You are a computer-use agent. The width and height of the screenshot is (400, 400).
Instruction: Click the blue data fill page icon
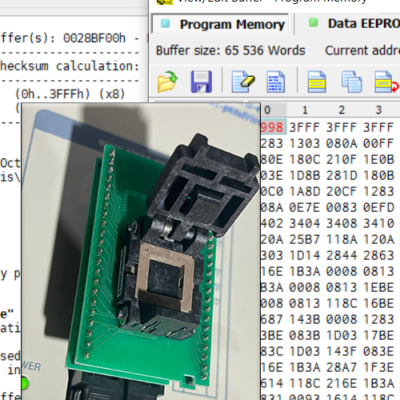[x=275, y=81]
